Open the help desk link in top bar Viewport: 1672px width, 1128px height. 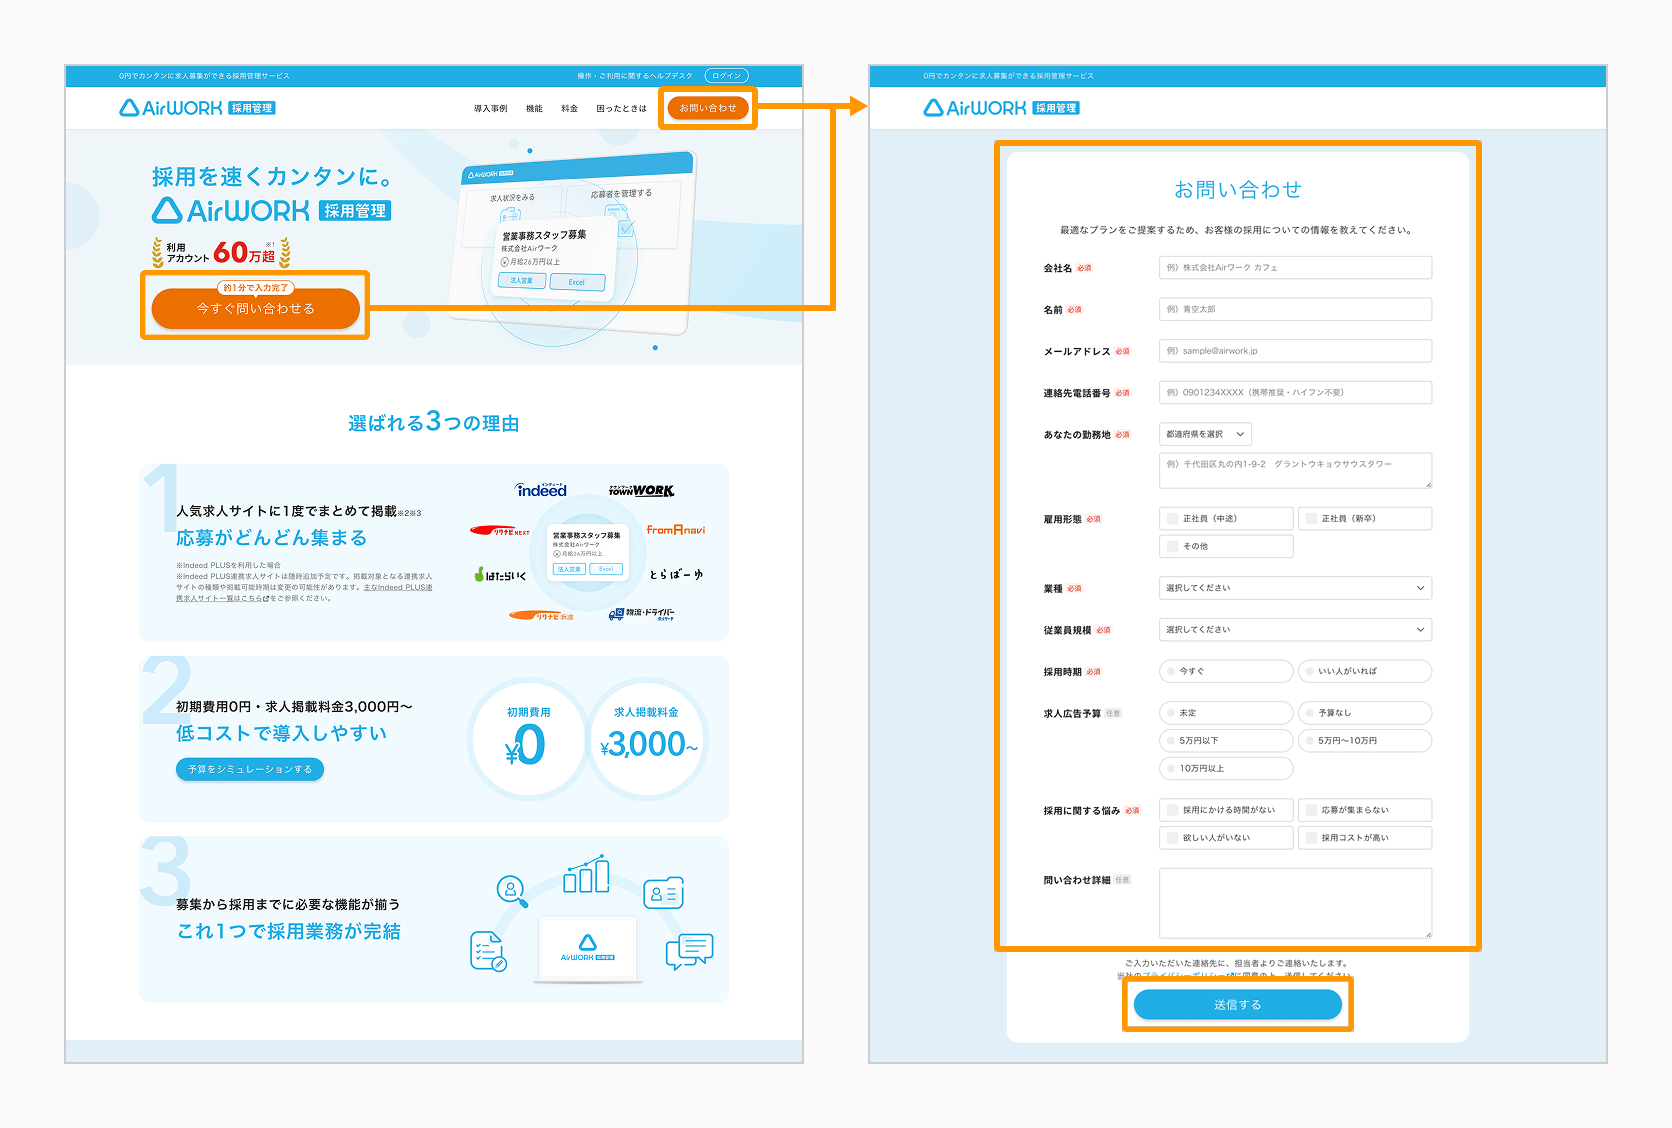click(x=634, y=76)
